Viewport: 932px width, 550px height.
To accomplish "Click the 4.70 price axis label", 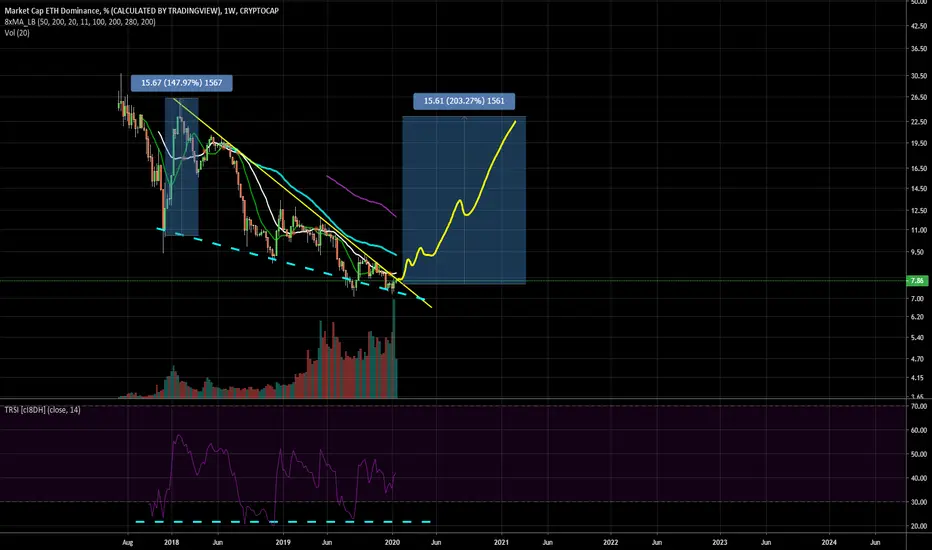I will tap(919, 359).
